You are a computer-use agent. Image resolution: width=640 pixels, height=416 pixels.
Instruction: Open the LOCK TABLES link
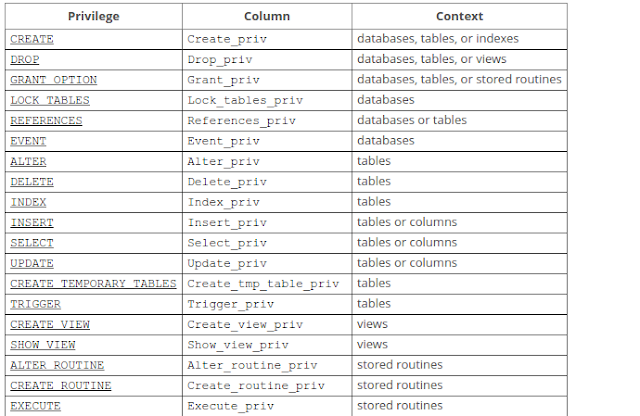click(x=50, y=100)
